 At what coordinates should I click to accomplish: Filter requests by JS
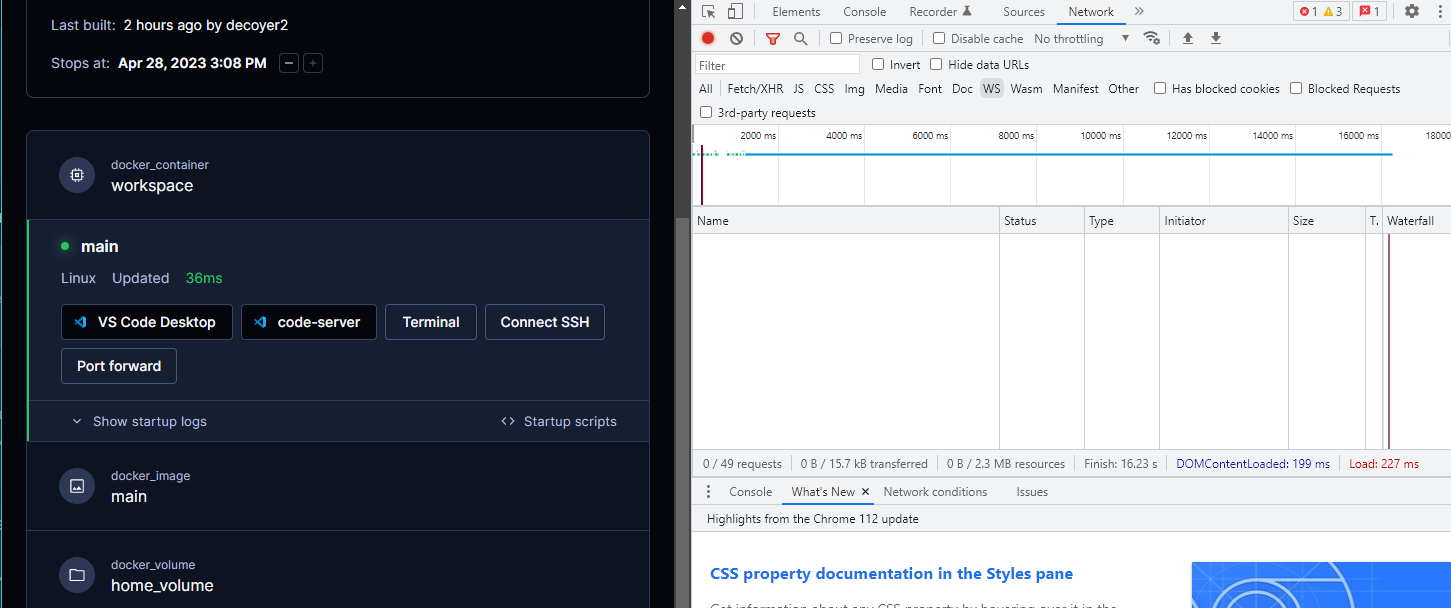click(x=798, y=89)
